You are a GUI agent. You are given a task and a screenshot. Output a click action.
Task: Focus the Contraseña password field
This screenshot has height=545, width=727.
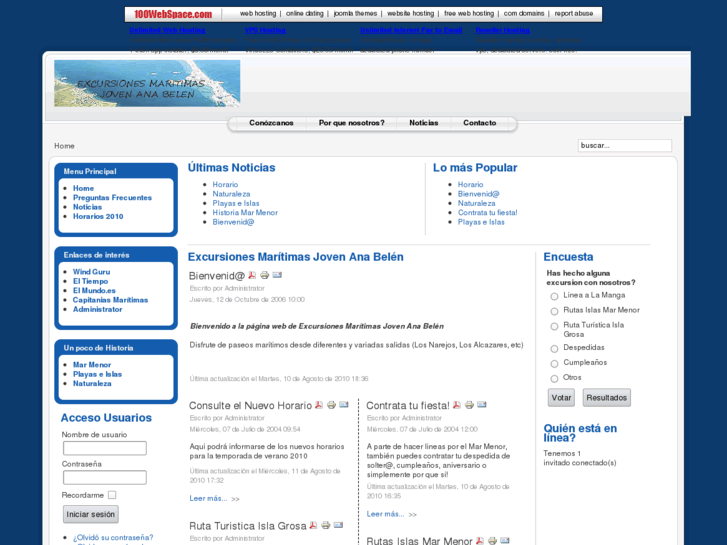105,477
